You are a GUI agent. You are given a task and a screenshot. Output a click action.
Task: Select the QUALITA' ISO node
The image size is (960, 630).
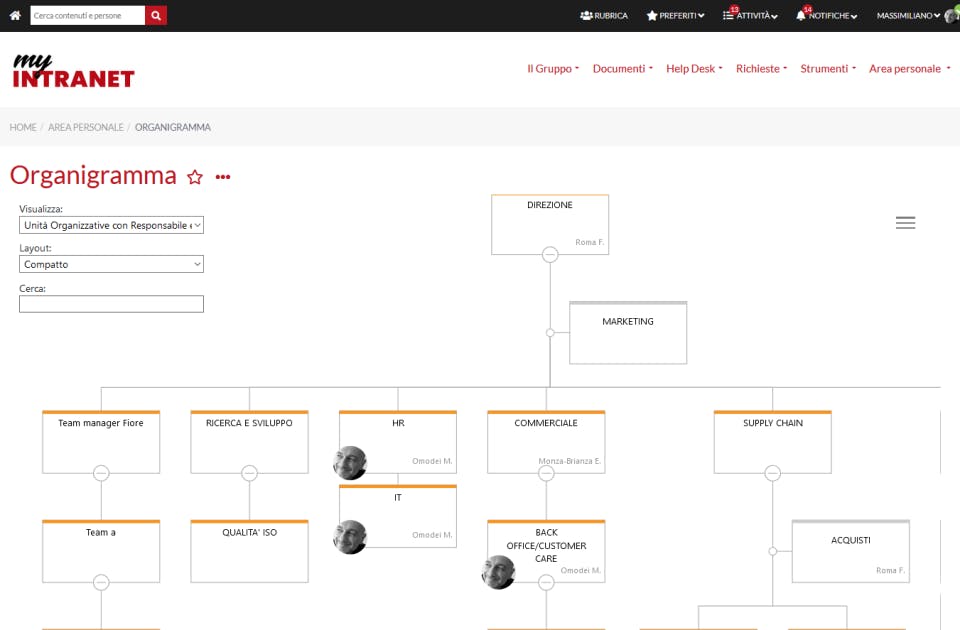pyautogui.click(x=249, y=552)
